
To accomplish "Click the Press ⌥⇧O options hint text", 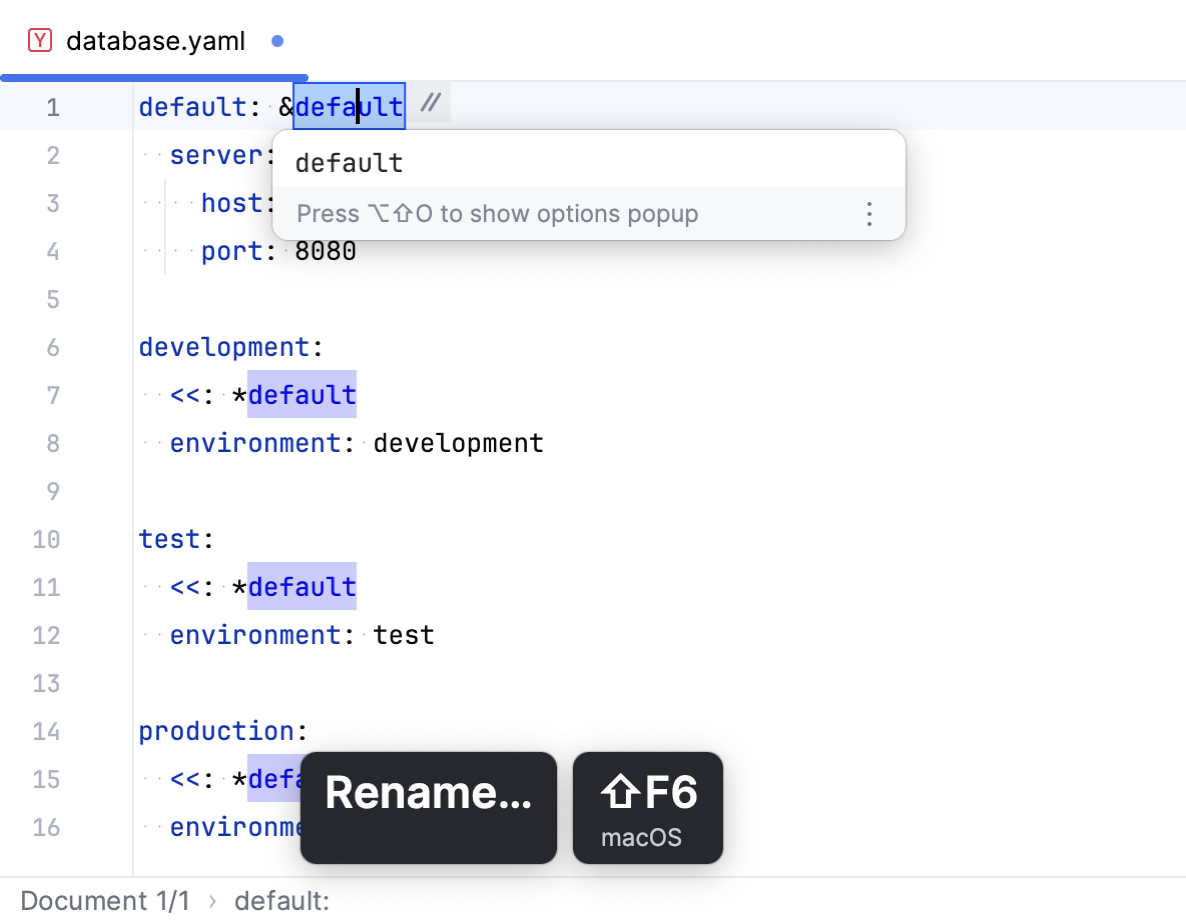I will pos(498,213).
